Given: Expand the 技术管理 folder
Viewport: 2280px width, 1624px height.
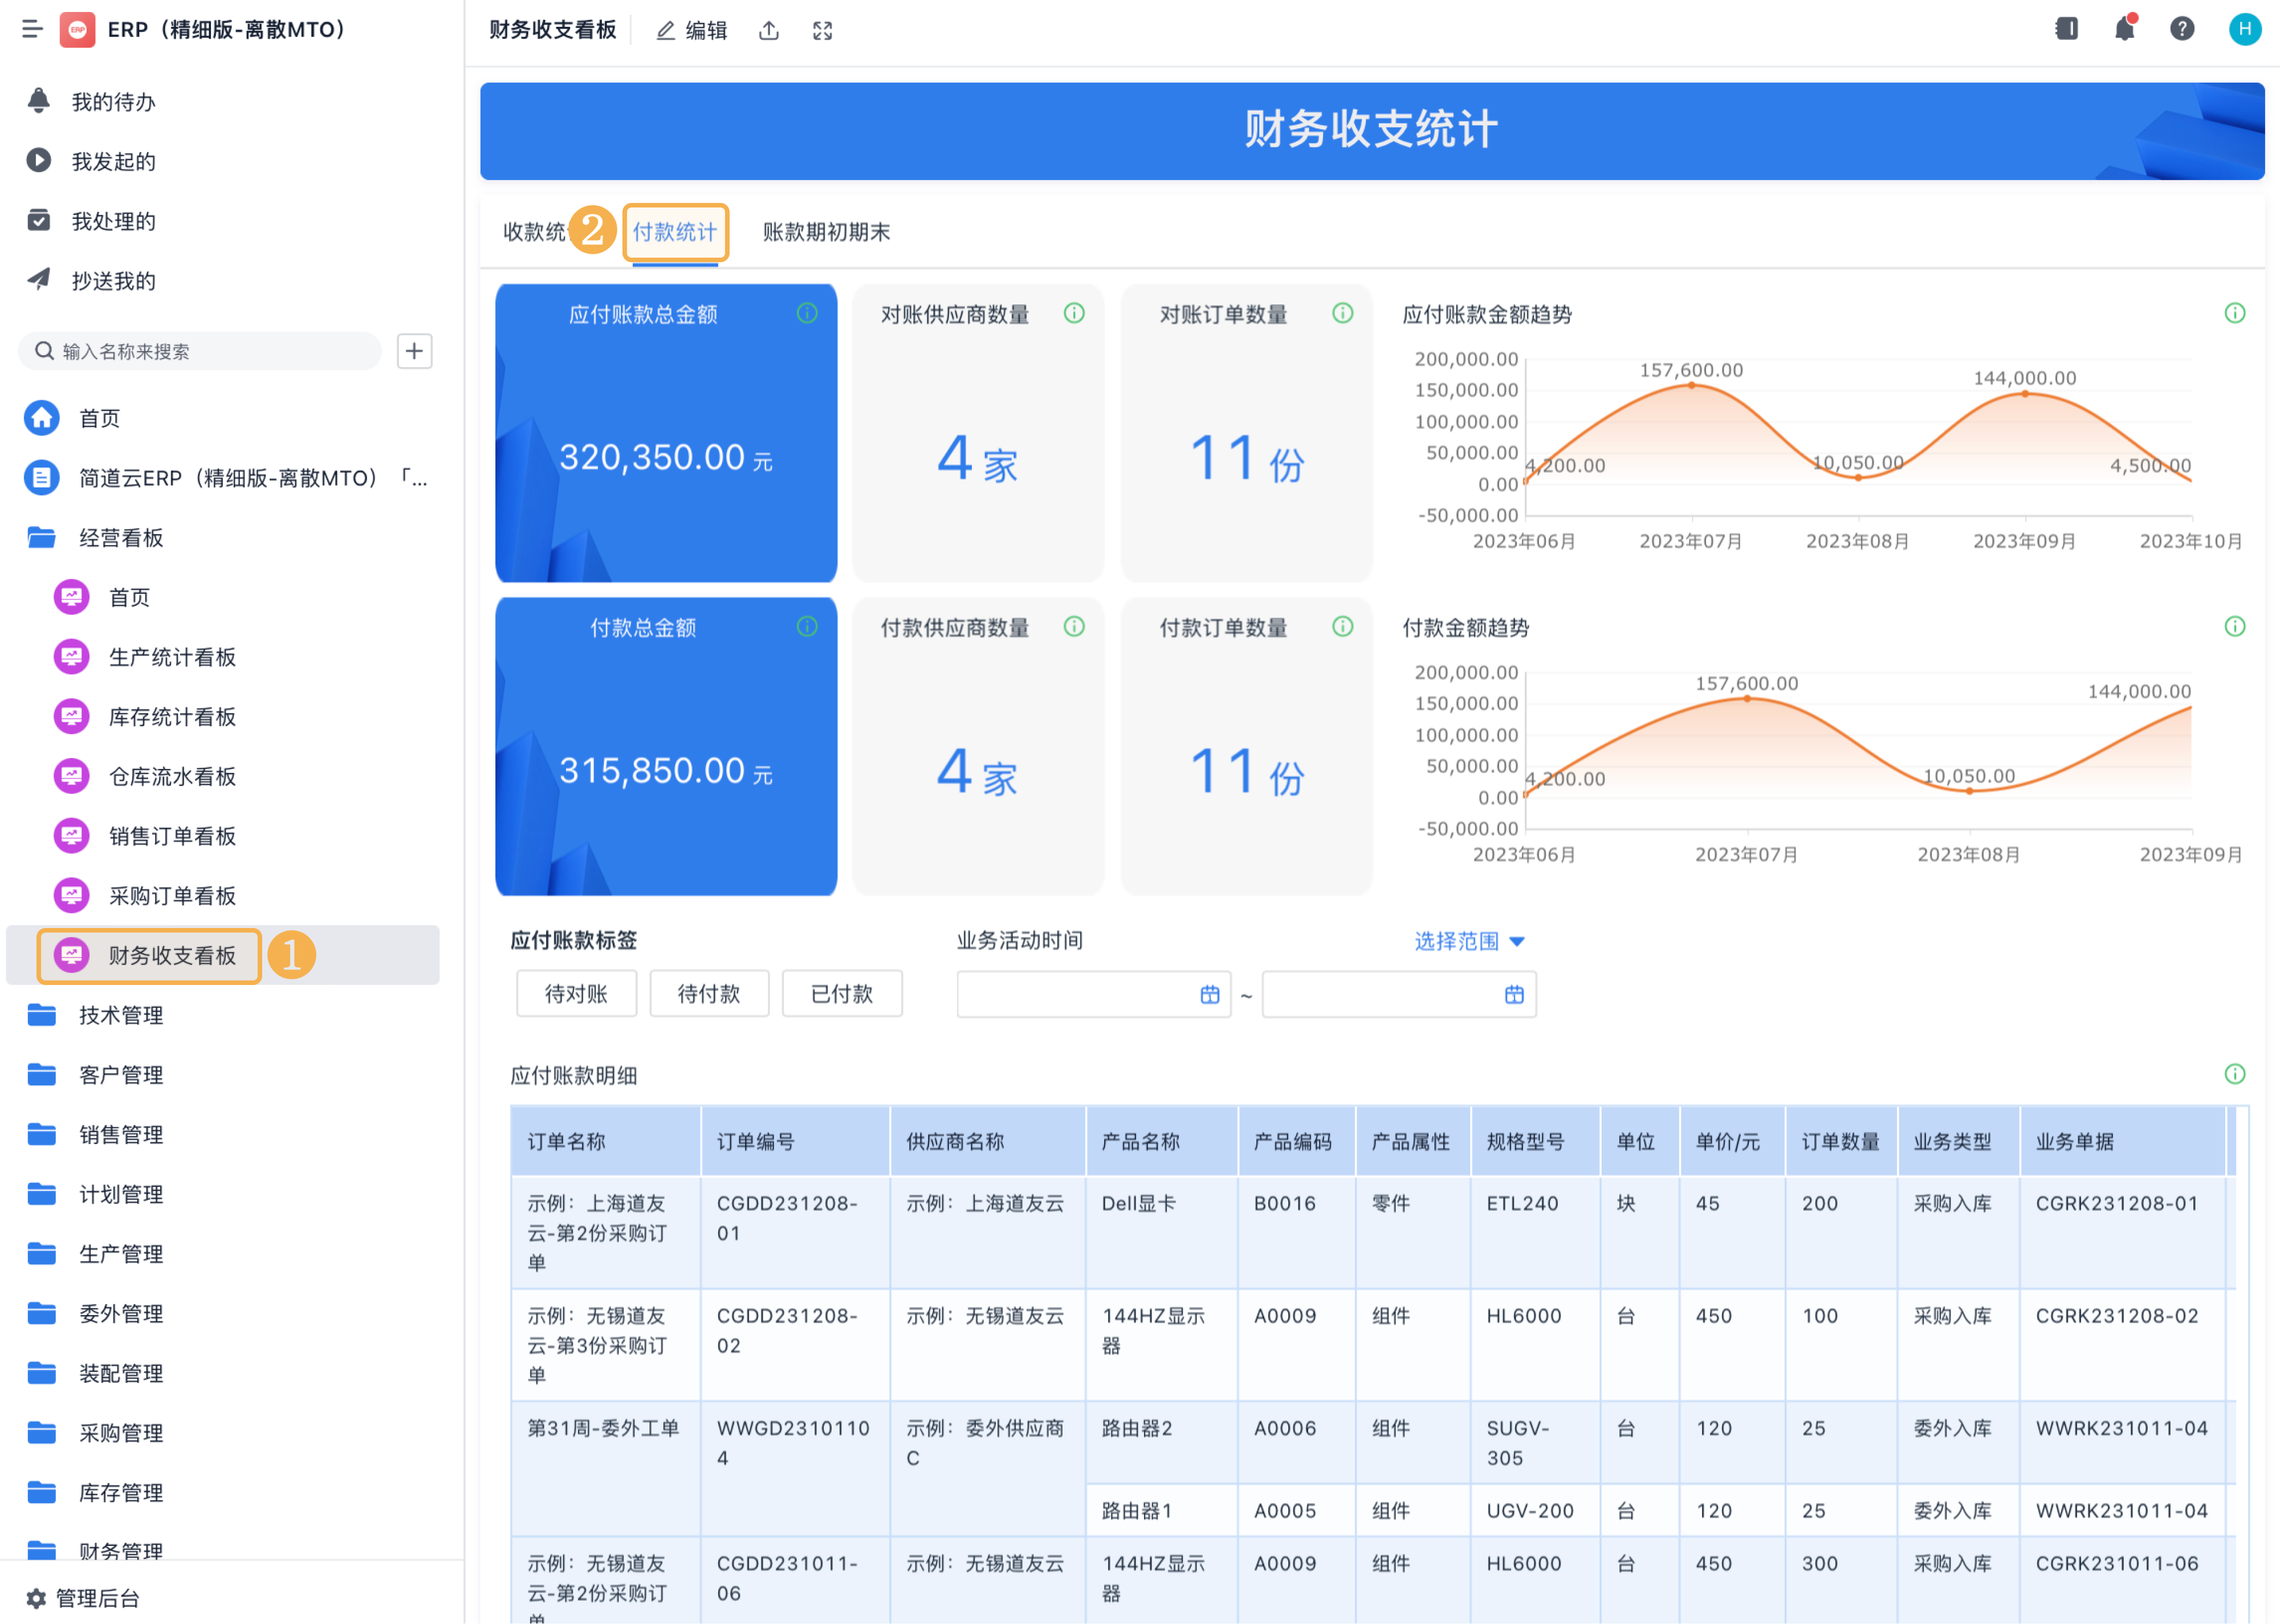Looking at the screenshot, I should [120, 1015].
